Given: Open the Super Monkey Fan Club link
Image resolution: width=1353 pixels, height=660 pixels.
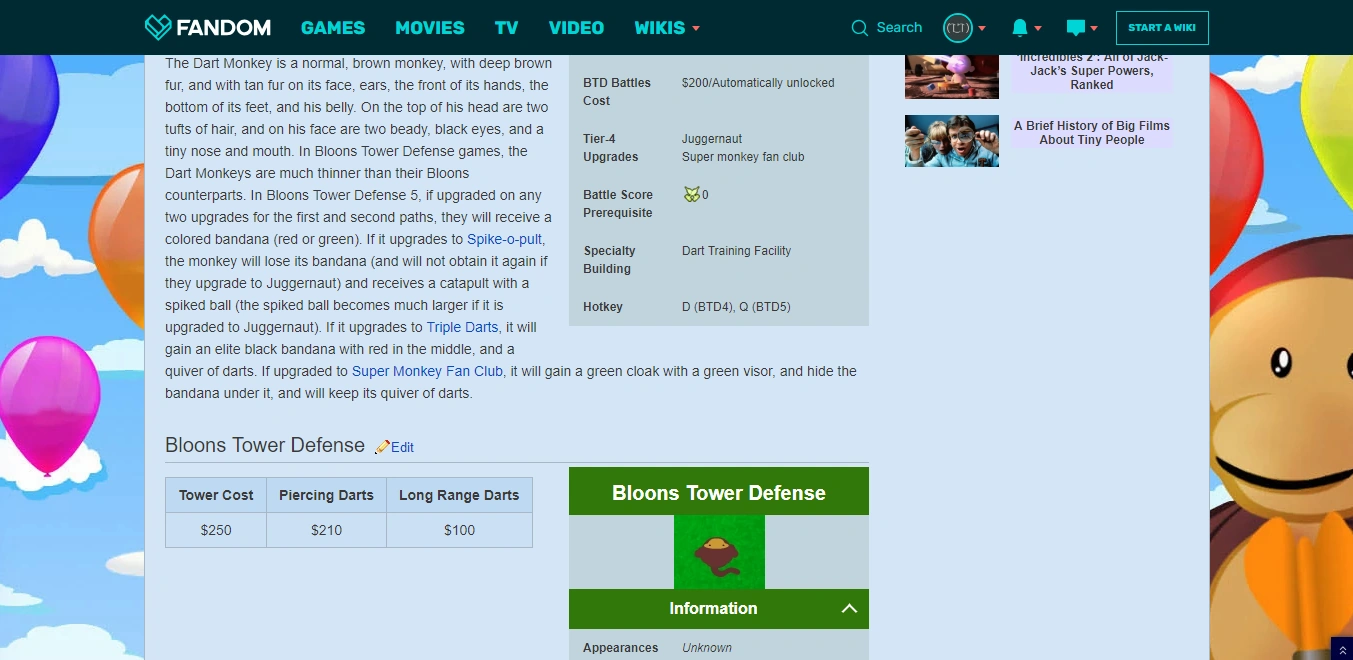Looking at the screenshot, I should pos(427,371).
